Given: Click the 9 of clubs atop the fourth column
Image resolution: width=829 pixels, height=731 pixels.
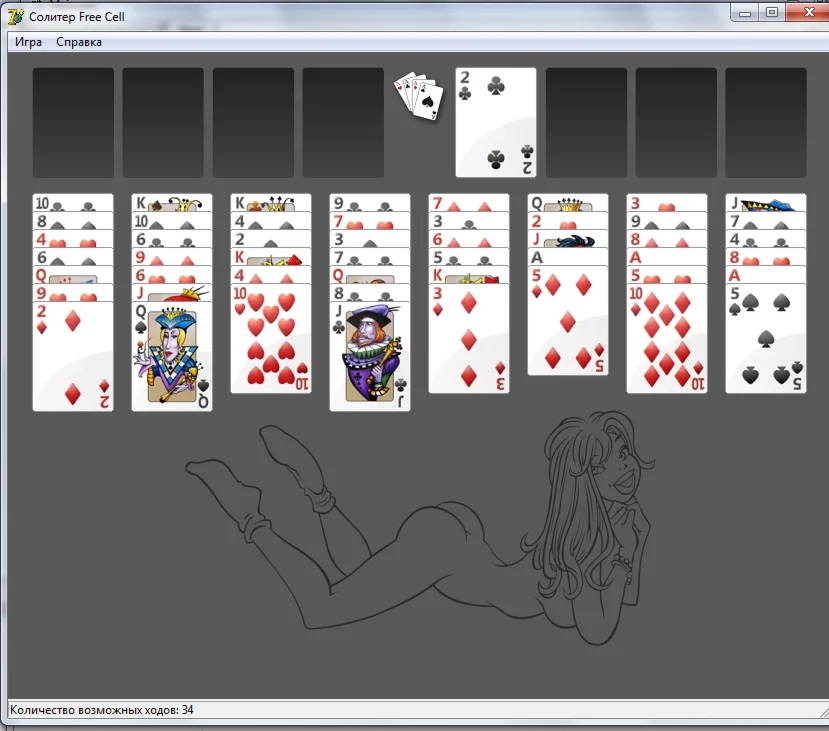Looking at the screenshot, I should coord(370,203).
